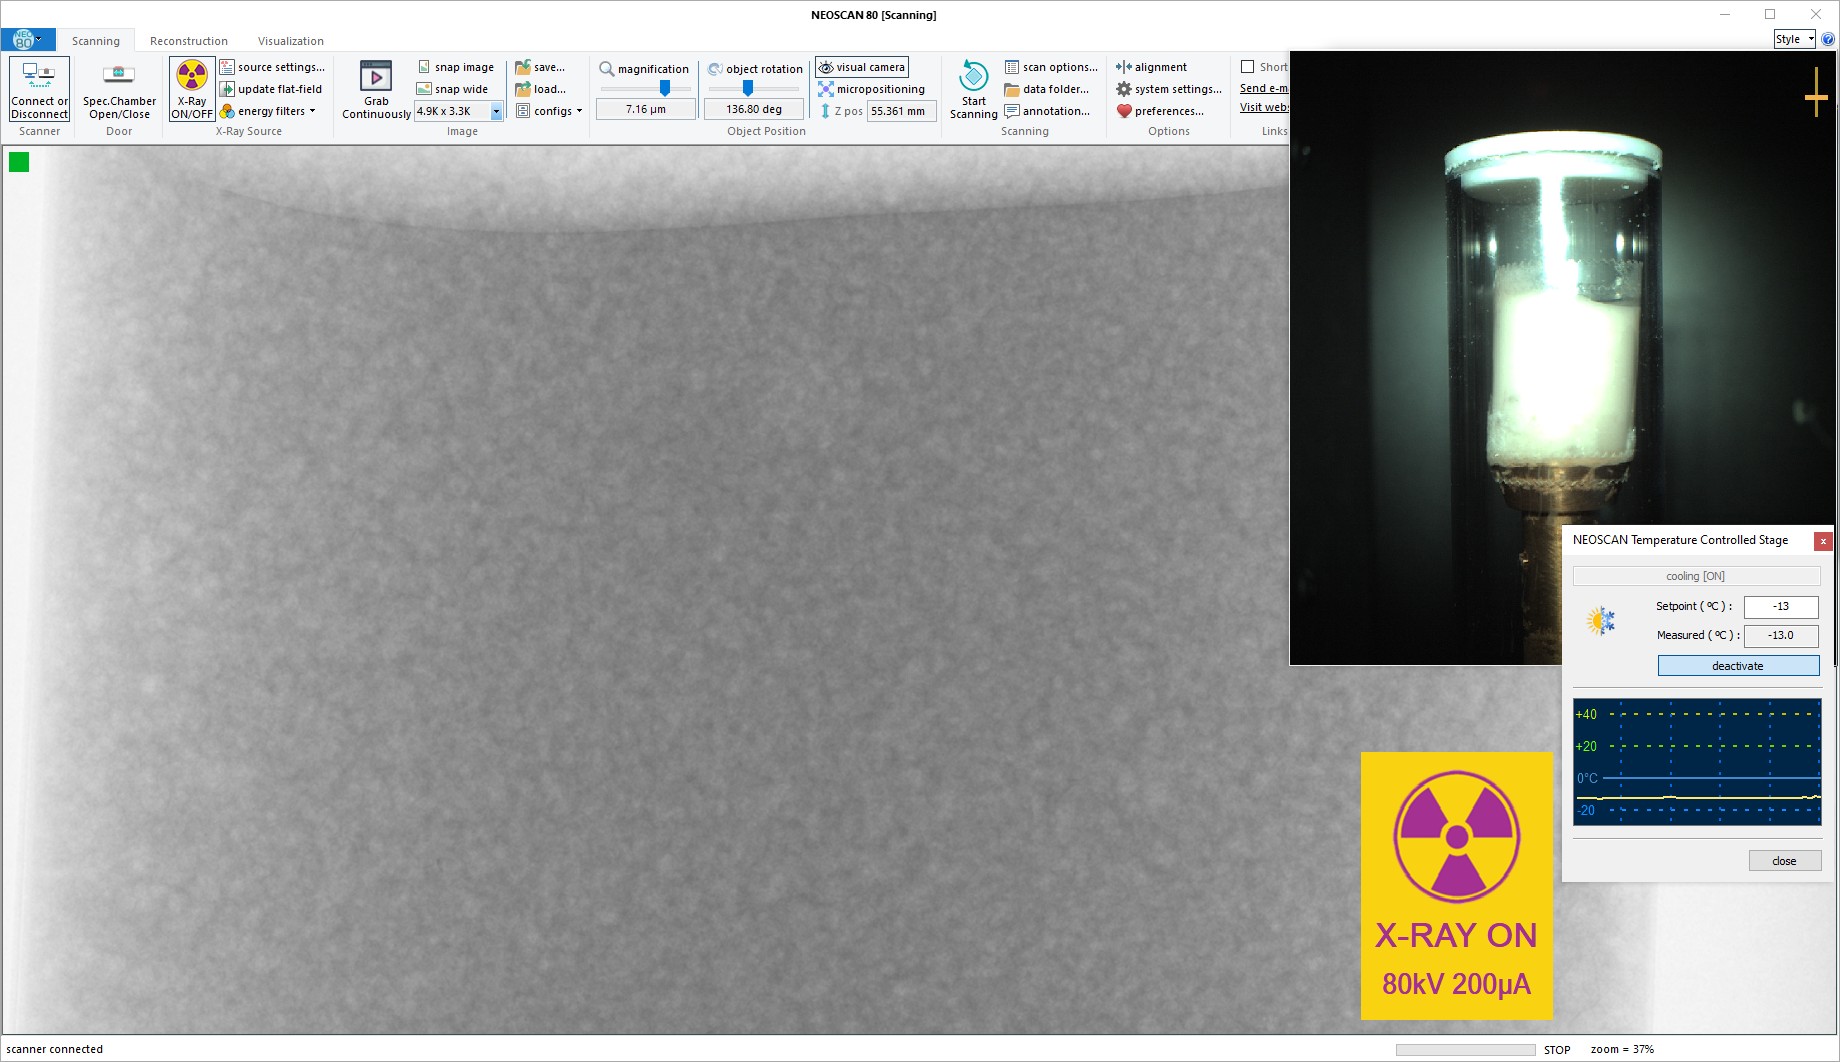Screen dimensions: 1840x1062
Task: Toggle the visual camera view
Action: [862, 67]
